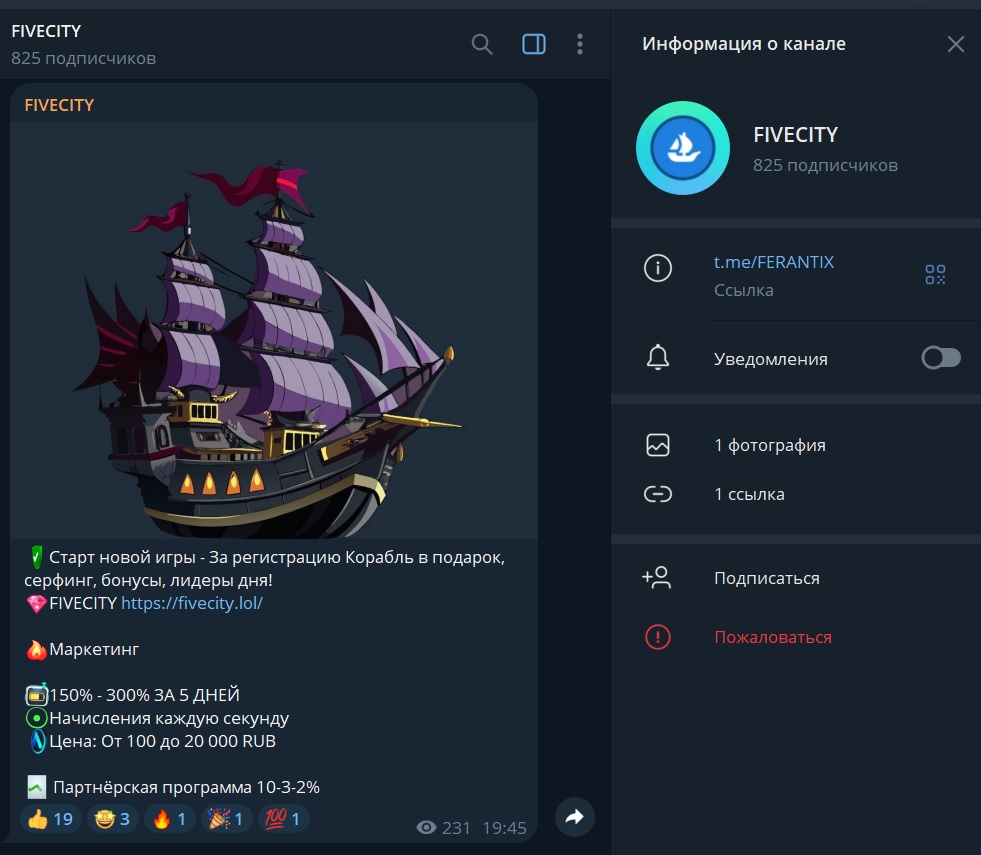Click the add-user subscribe icon

pos(657,577)
